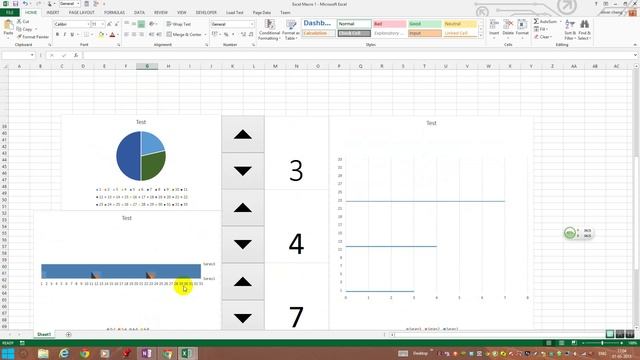Switch to the DEVELOPER tab
Image resolution: width=640 pixels, height=360 pixels.
[x=206, y=13]
